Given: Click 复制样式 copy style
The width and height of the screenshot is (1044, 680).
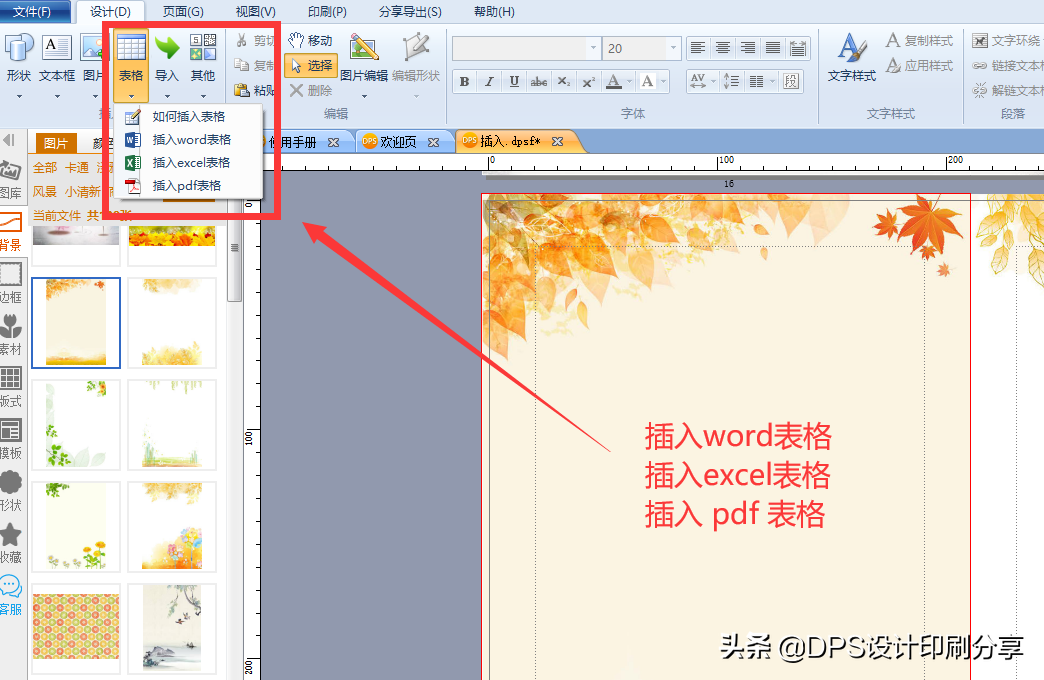Looking at the screenshot, I should (919, 41).
